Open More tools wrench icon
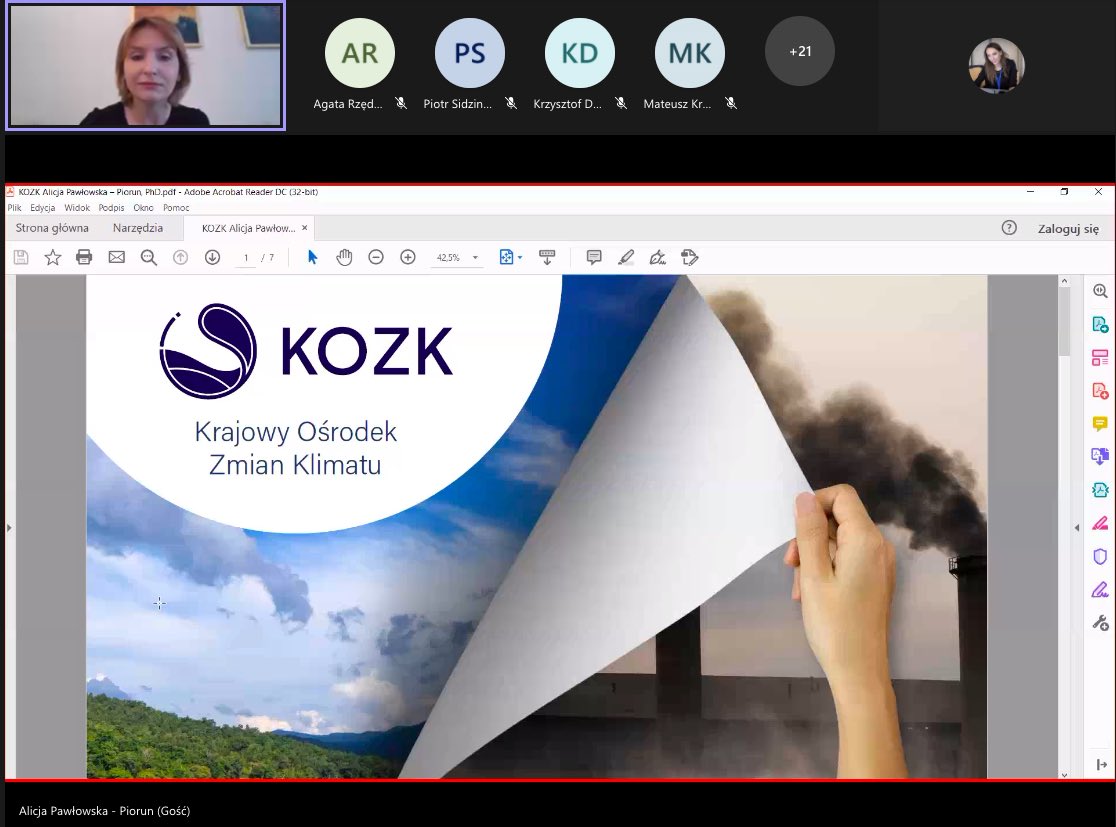This screenshot has height=827, width=1116. 1100,623
